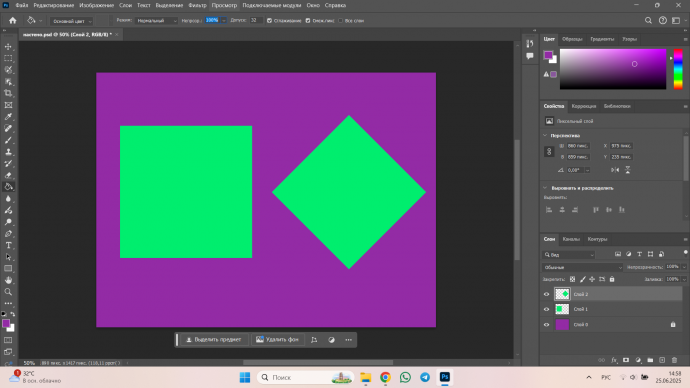690x388 pixels.
Task: Open the layer Заливка dropdown arrow
Action: tap(683, 279)
